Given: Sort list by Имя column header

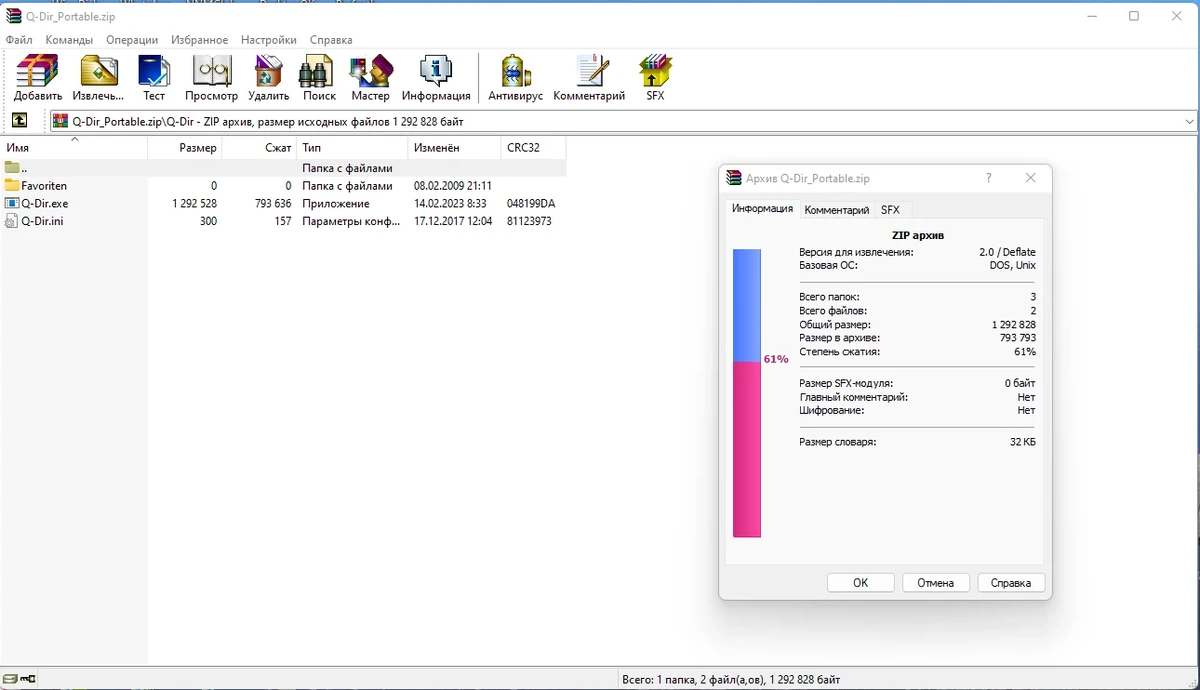Looking at the screenshot, I should [x=74, y=148].
